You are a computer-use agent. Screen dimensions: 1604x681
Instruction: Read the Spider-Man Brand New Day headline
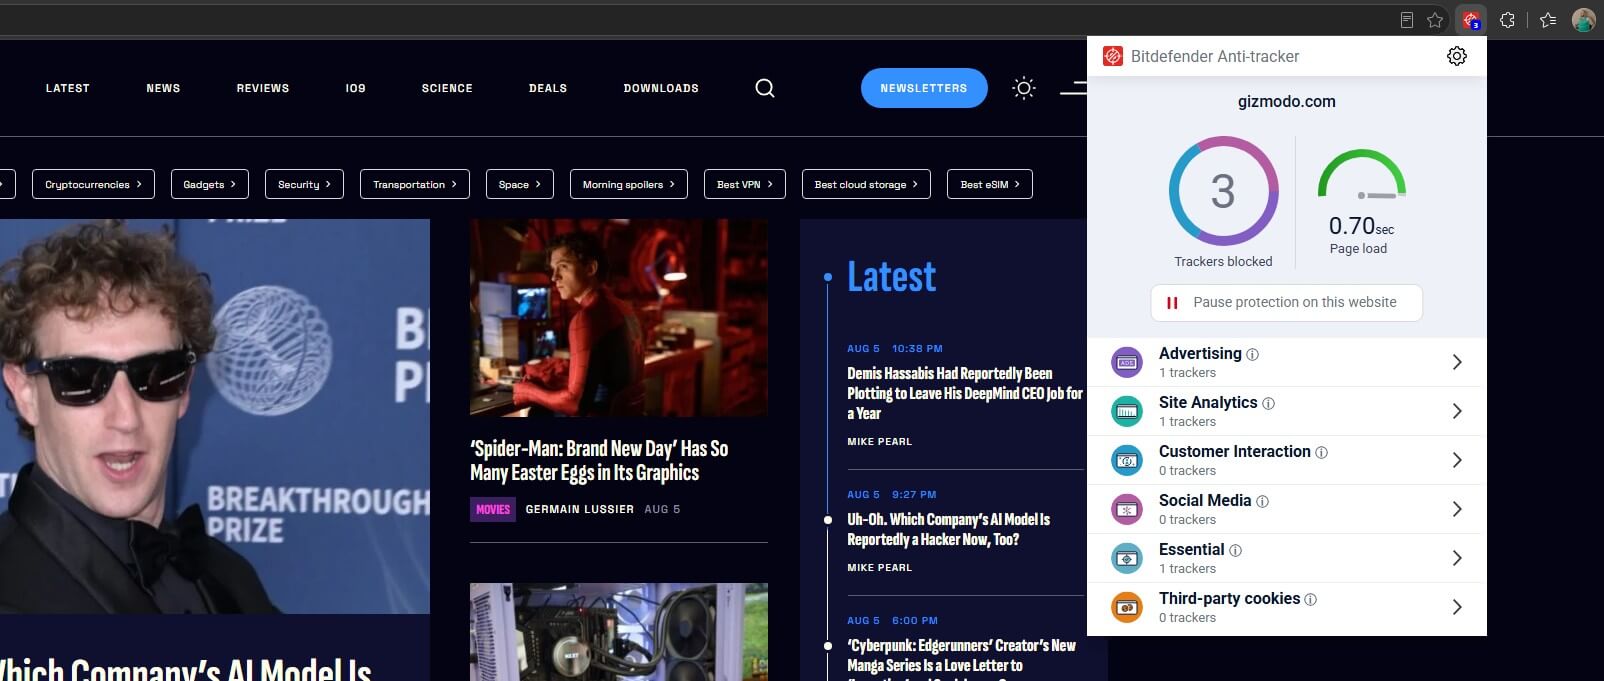click(599, 460)
